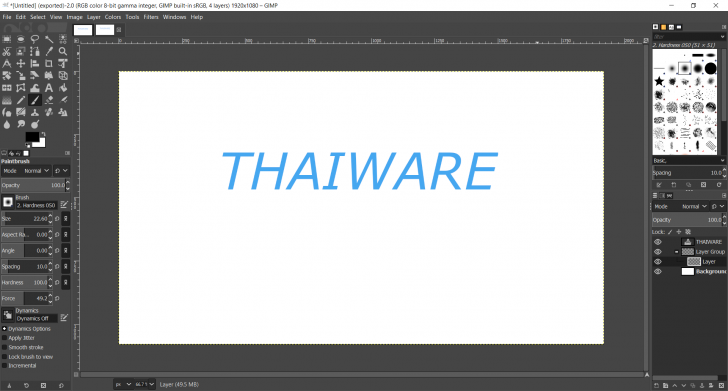Click the black foreground color swatch
The height and width of the screenshot is (391, 728).
(x=32, y=137)
